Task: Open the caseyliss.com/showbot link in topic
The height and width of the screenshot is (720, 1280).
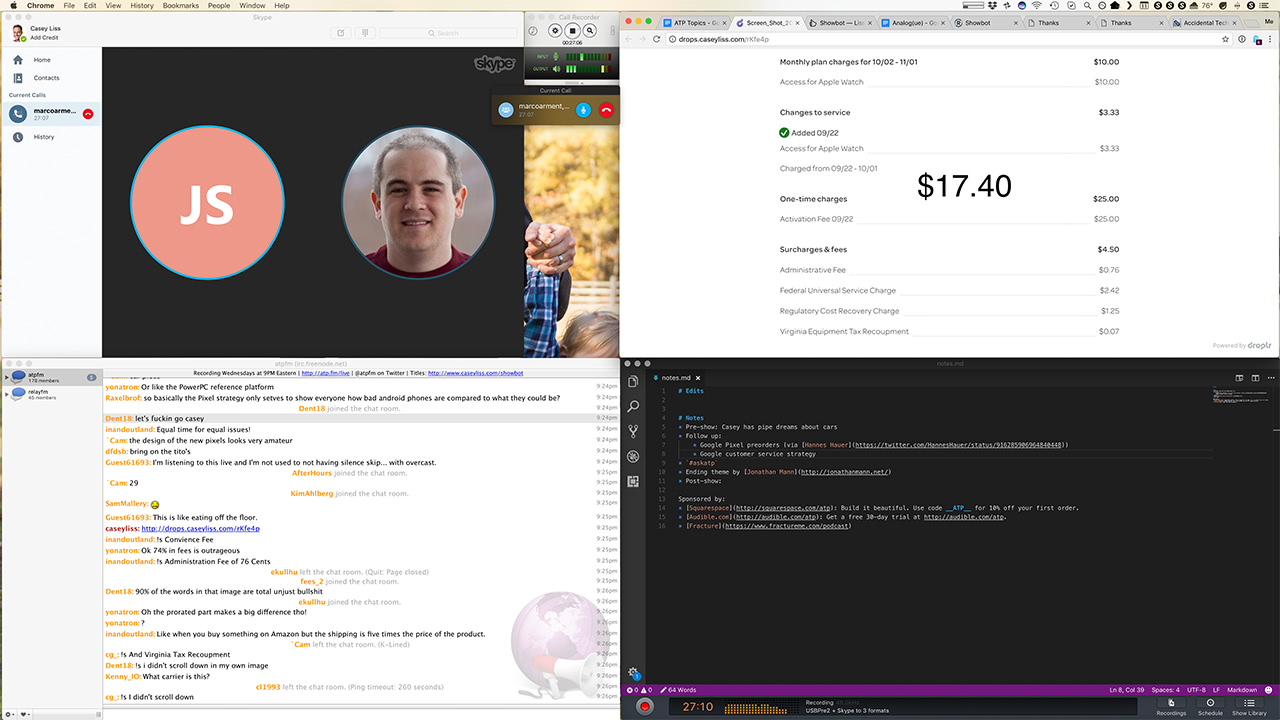Action: coord(475,373)
